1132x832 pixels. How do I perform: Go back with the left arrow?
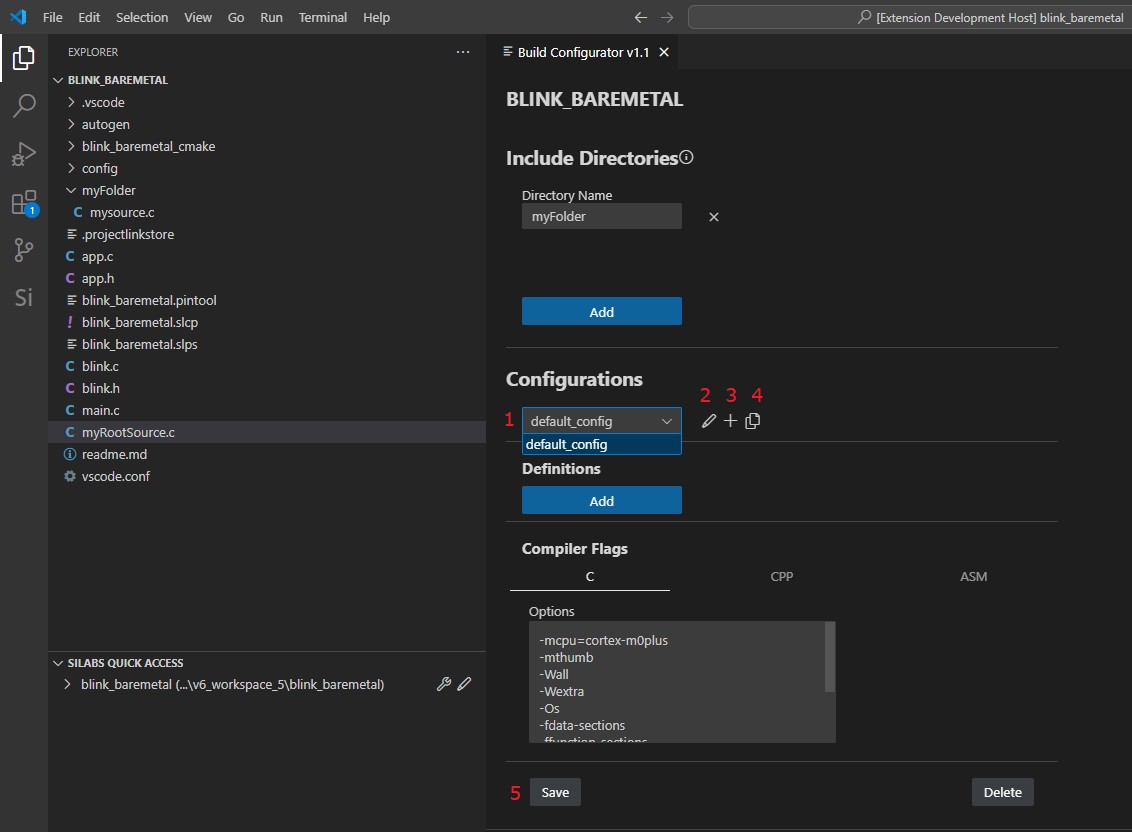pos(640,17)
